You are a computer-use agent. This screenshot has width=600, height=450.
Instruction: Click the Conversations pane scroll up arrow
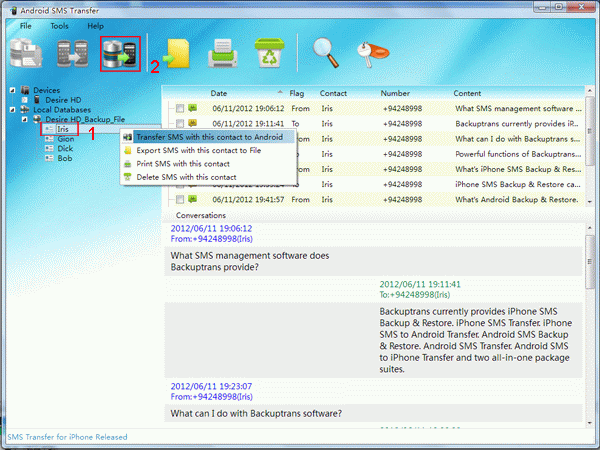point(590,228)
